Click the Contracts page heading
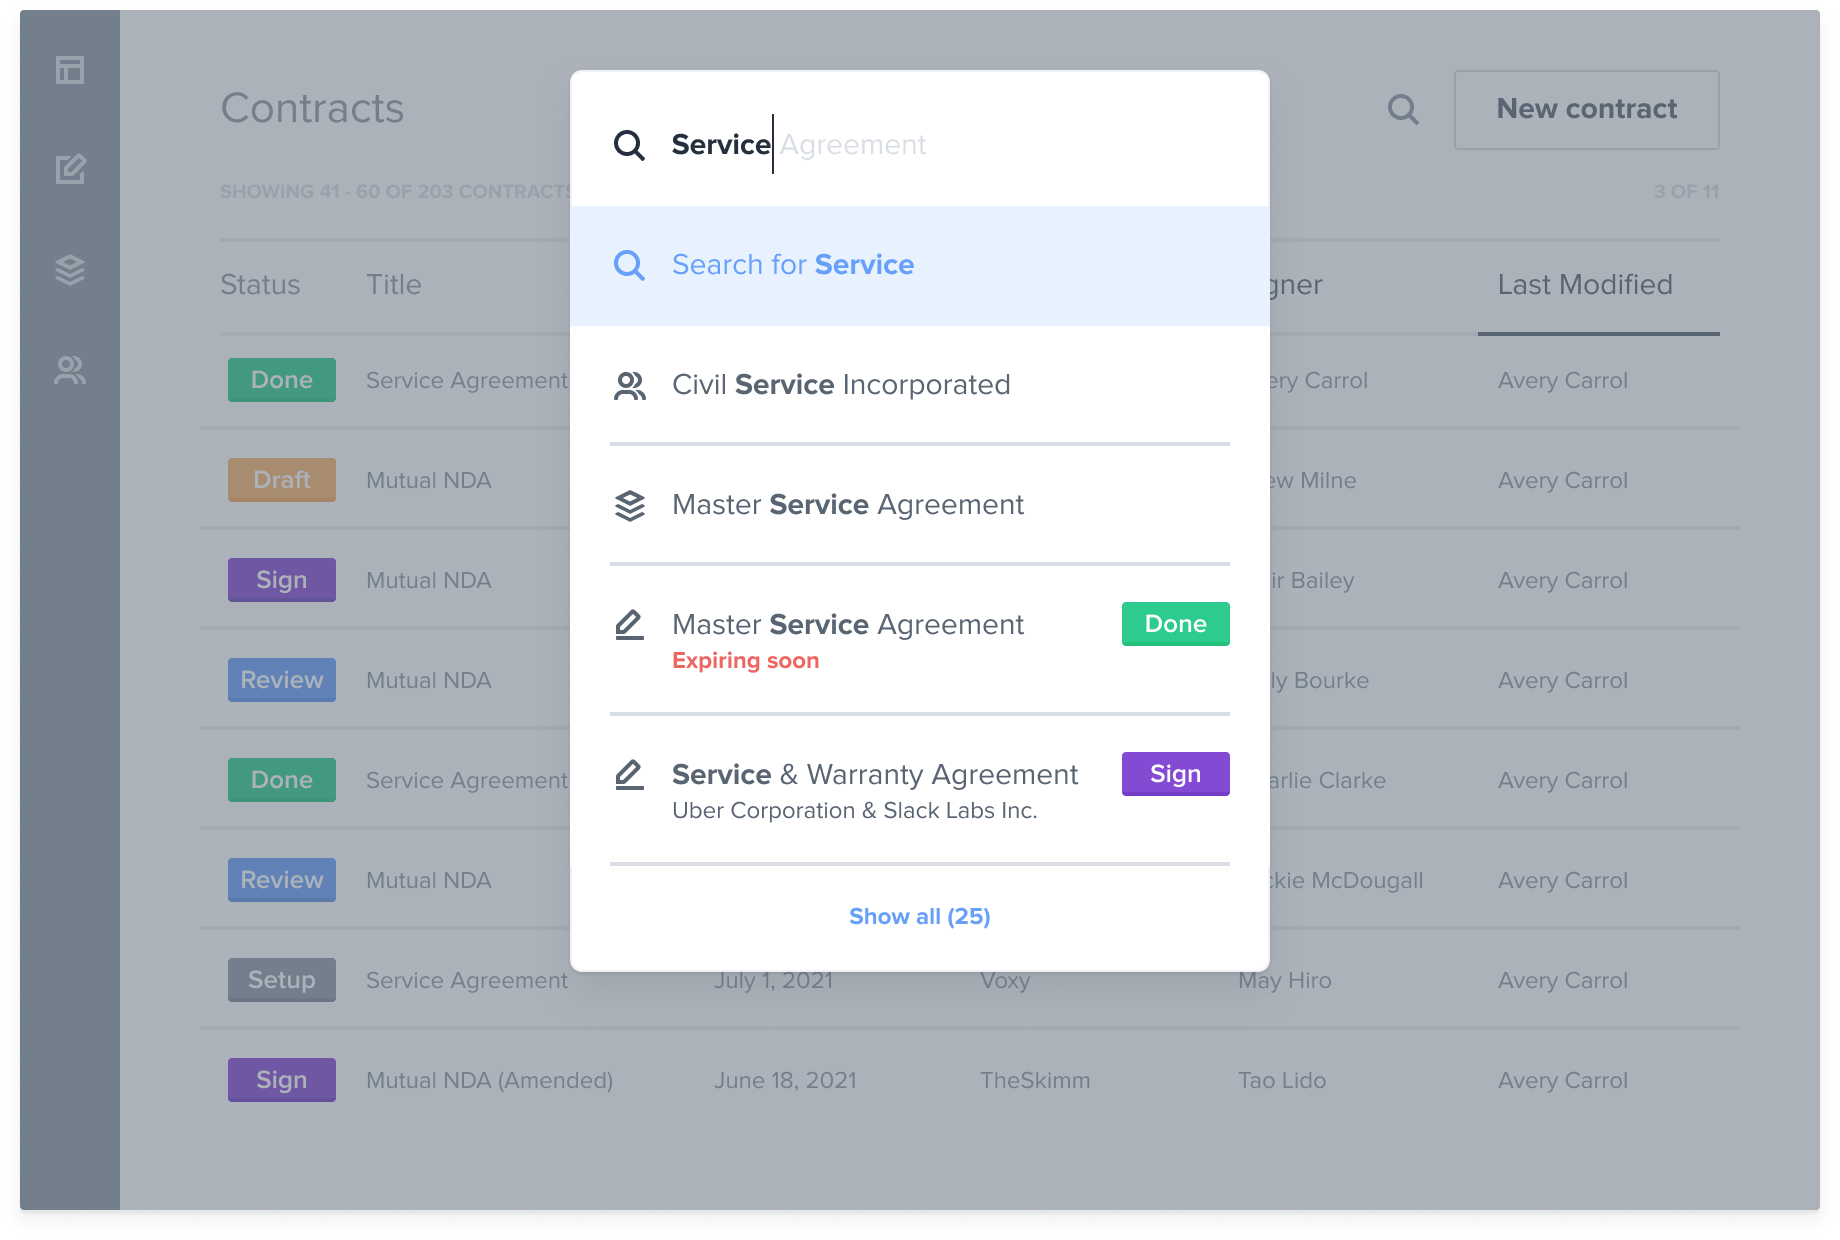 [x=312, y=108]
